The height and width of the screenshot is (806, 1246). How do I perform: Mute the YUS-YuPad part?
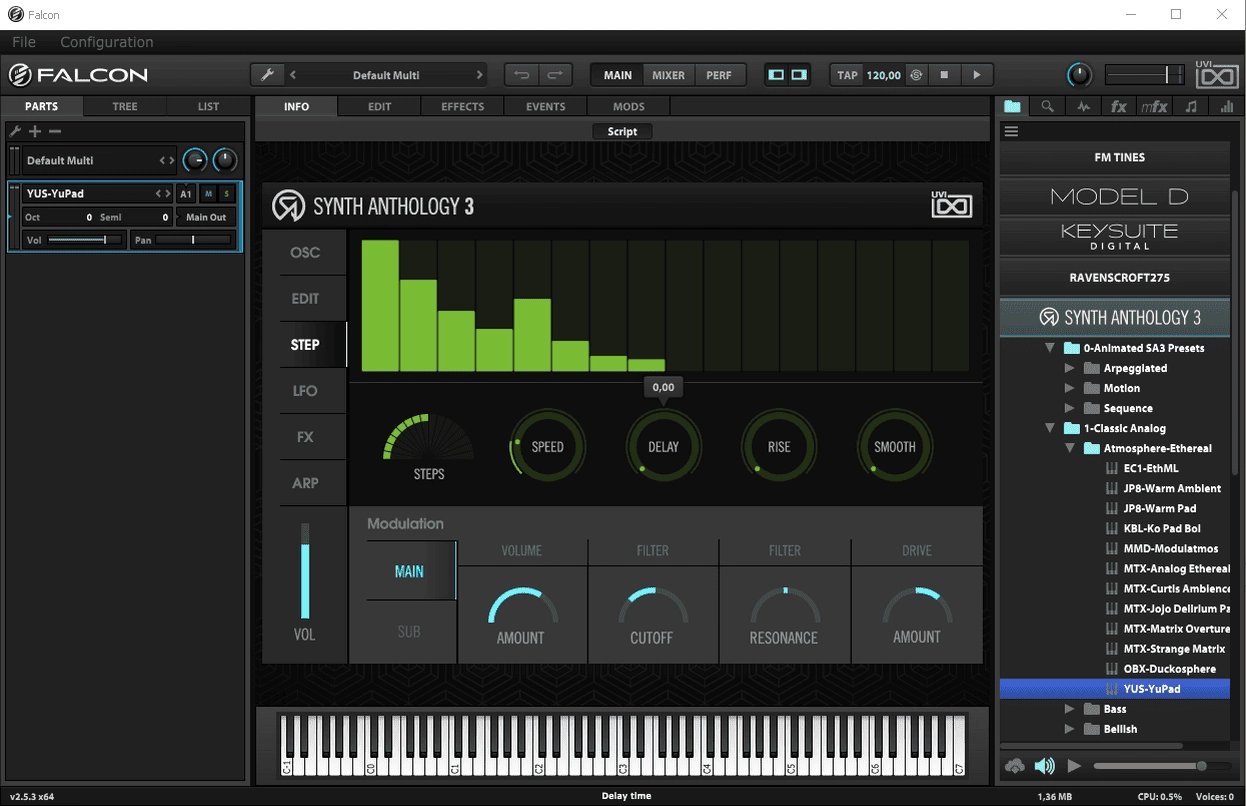coord(208,193)
